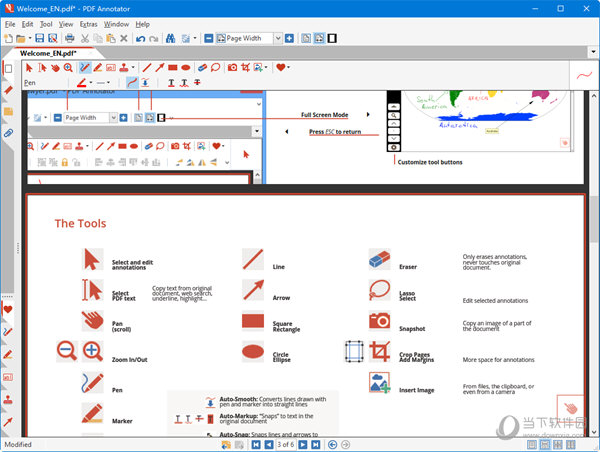
Task: Select the Eraser tool
Action: click(x=202, y=68)
